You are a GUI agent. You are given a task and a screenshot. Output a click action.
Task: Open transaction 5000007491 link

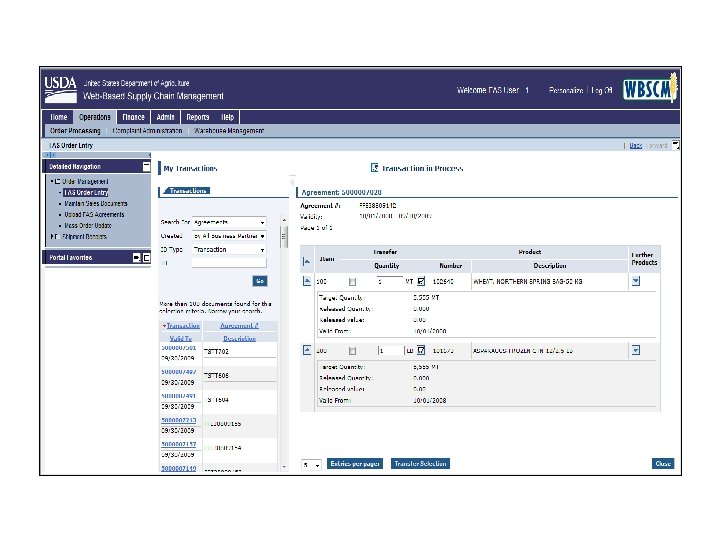tap(179, 396)
